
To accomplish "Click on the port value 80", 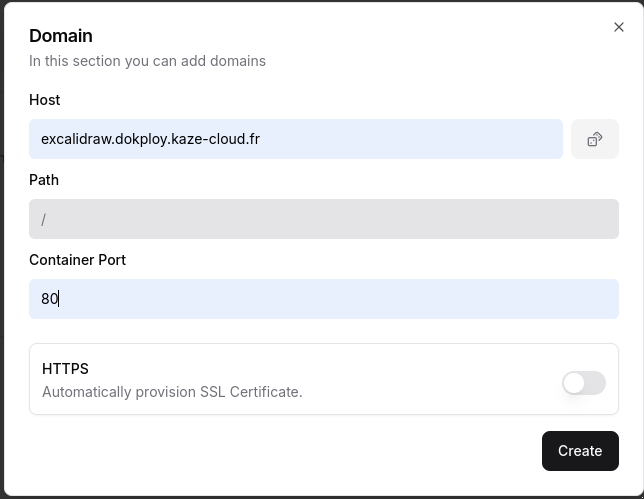I will 49,299.
